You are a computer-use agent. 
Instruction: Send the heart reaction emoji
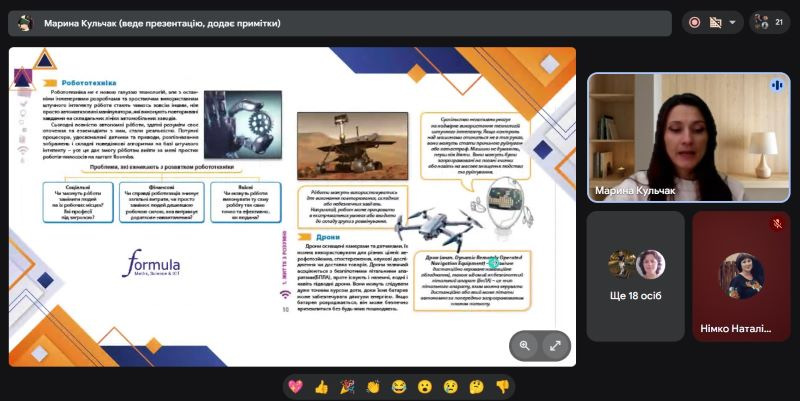click(295, 386)
